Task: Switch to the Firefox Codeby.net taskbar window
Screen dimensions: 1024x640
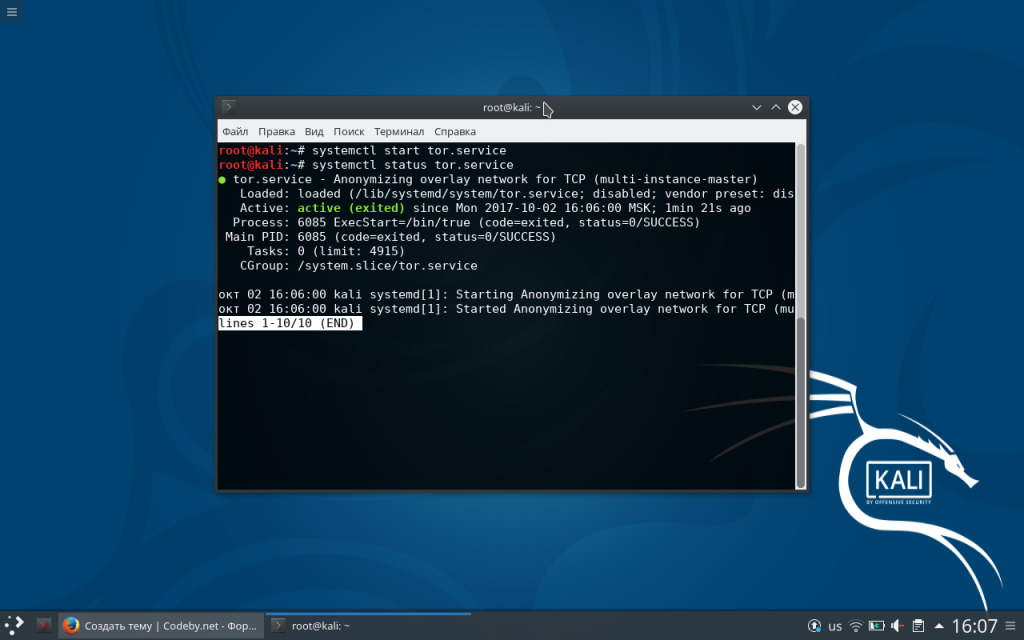Action: 160,626
